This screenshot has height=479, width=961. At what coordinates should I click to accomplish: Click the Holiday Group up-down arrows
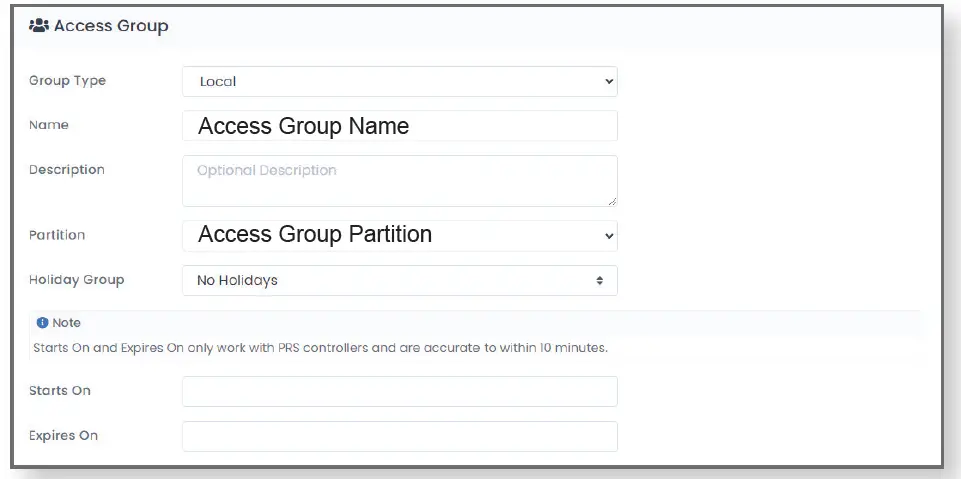[600, 281]
